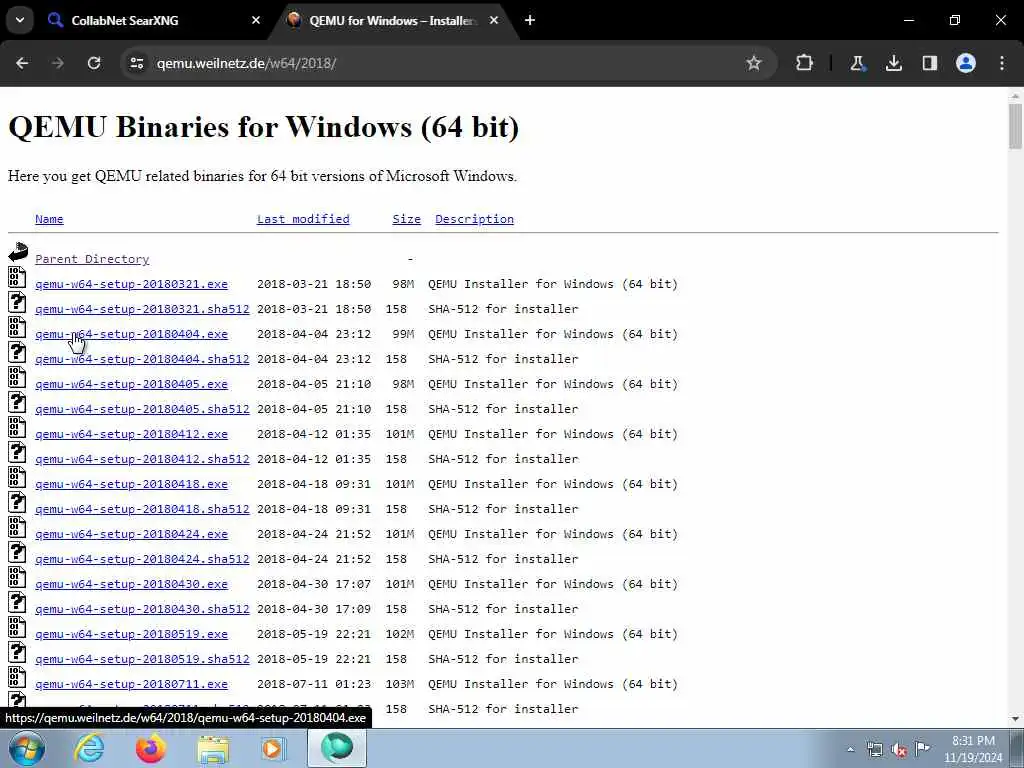Click unknown-file icon beside 20180404.sha512
This screenshot has width=1024, height=768.
(17, 352)
